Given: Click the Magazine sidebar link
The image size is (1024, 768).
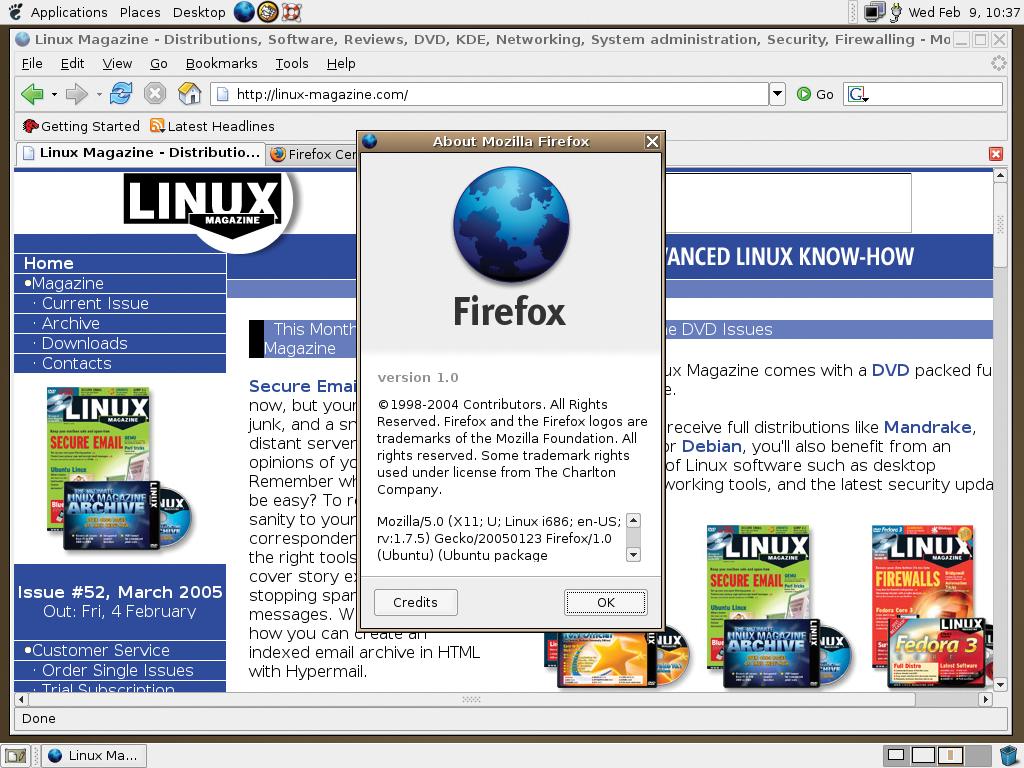Looking at the screenshot, I should [67, 283].
